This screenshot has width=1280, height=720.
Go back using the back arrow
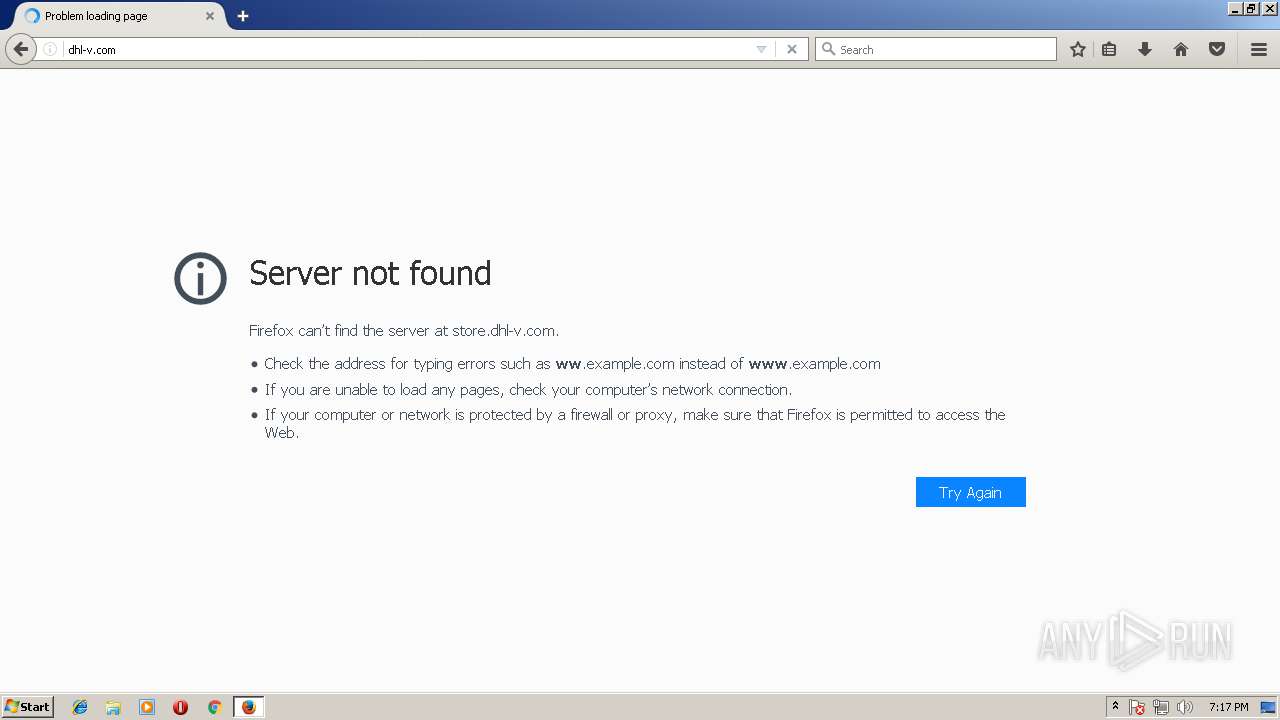[20, 49]
